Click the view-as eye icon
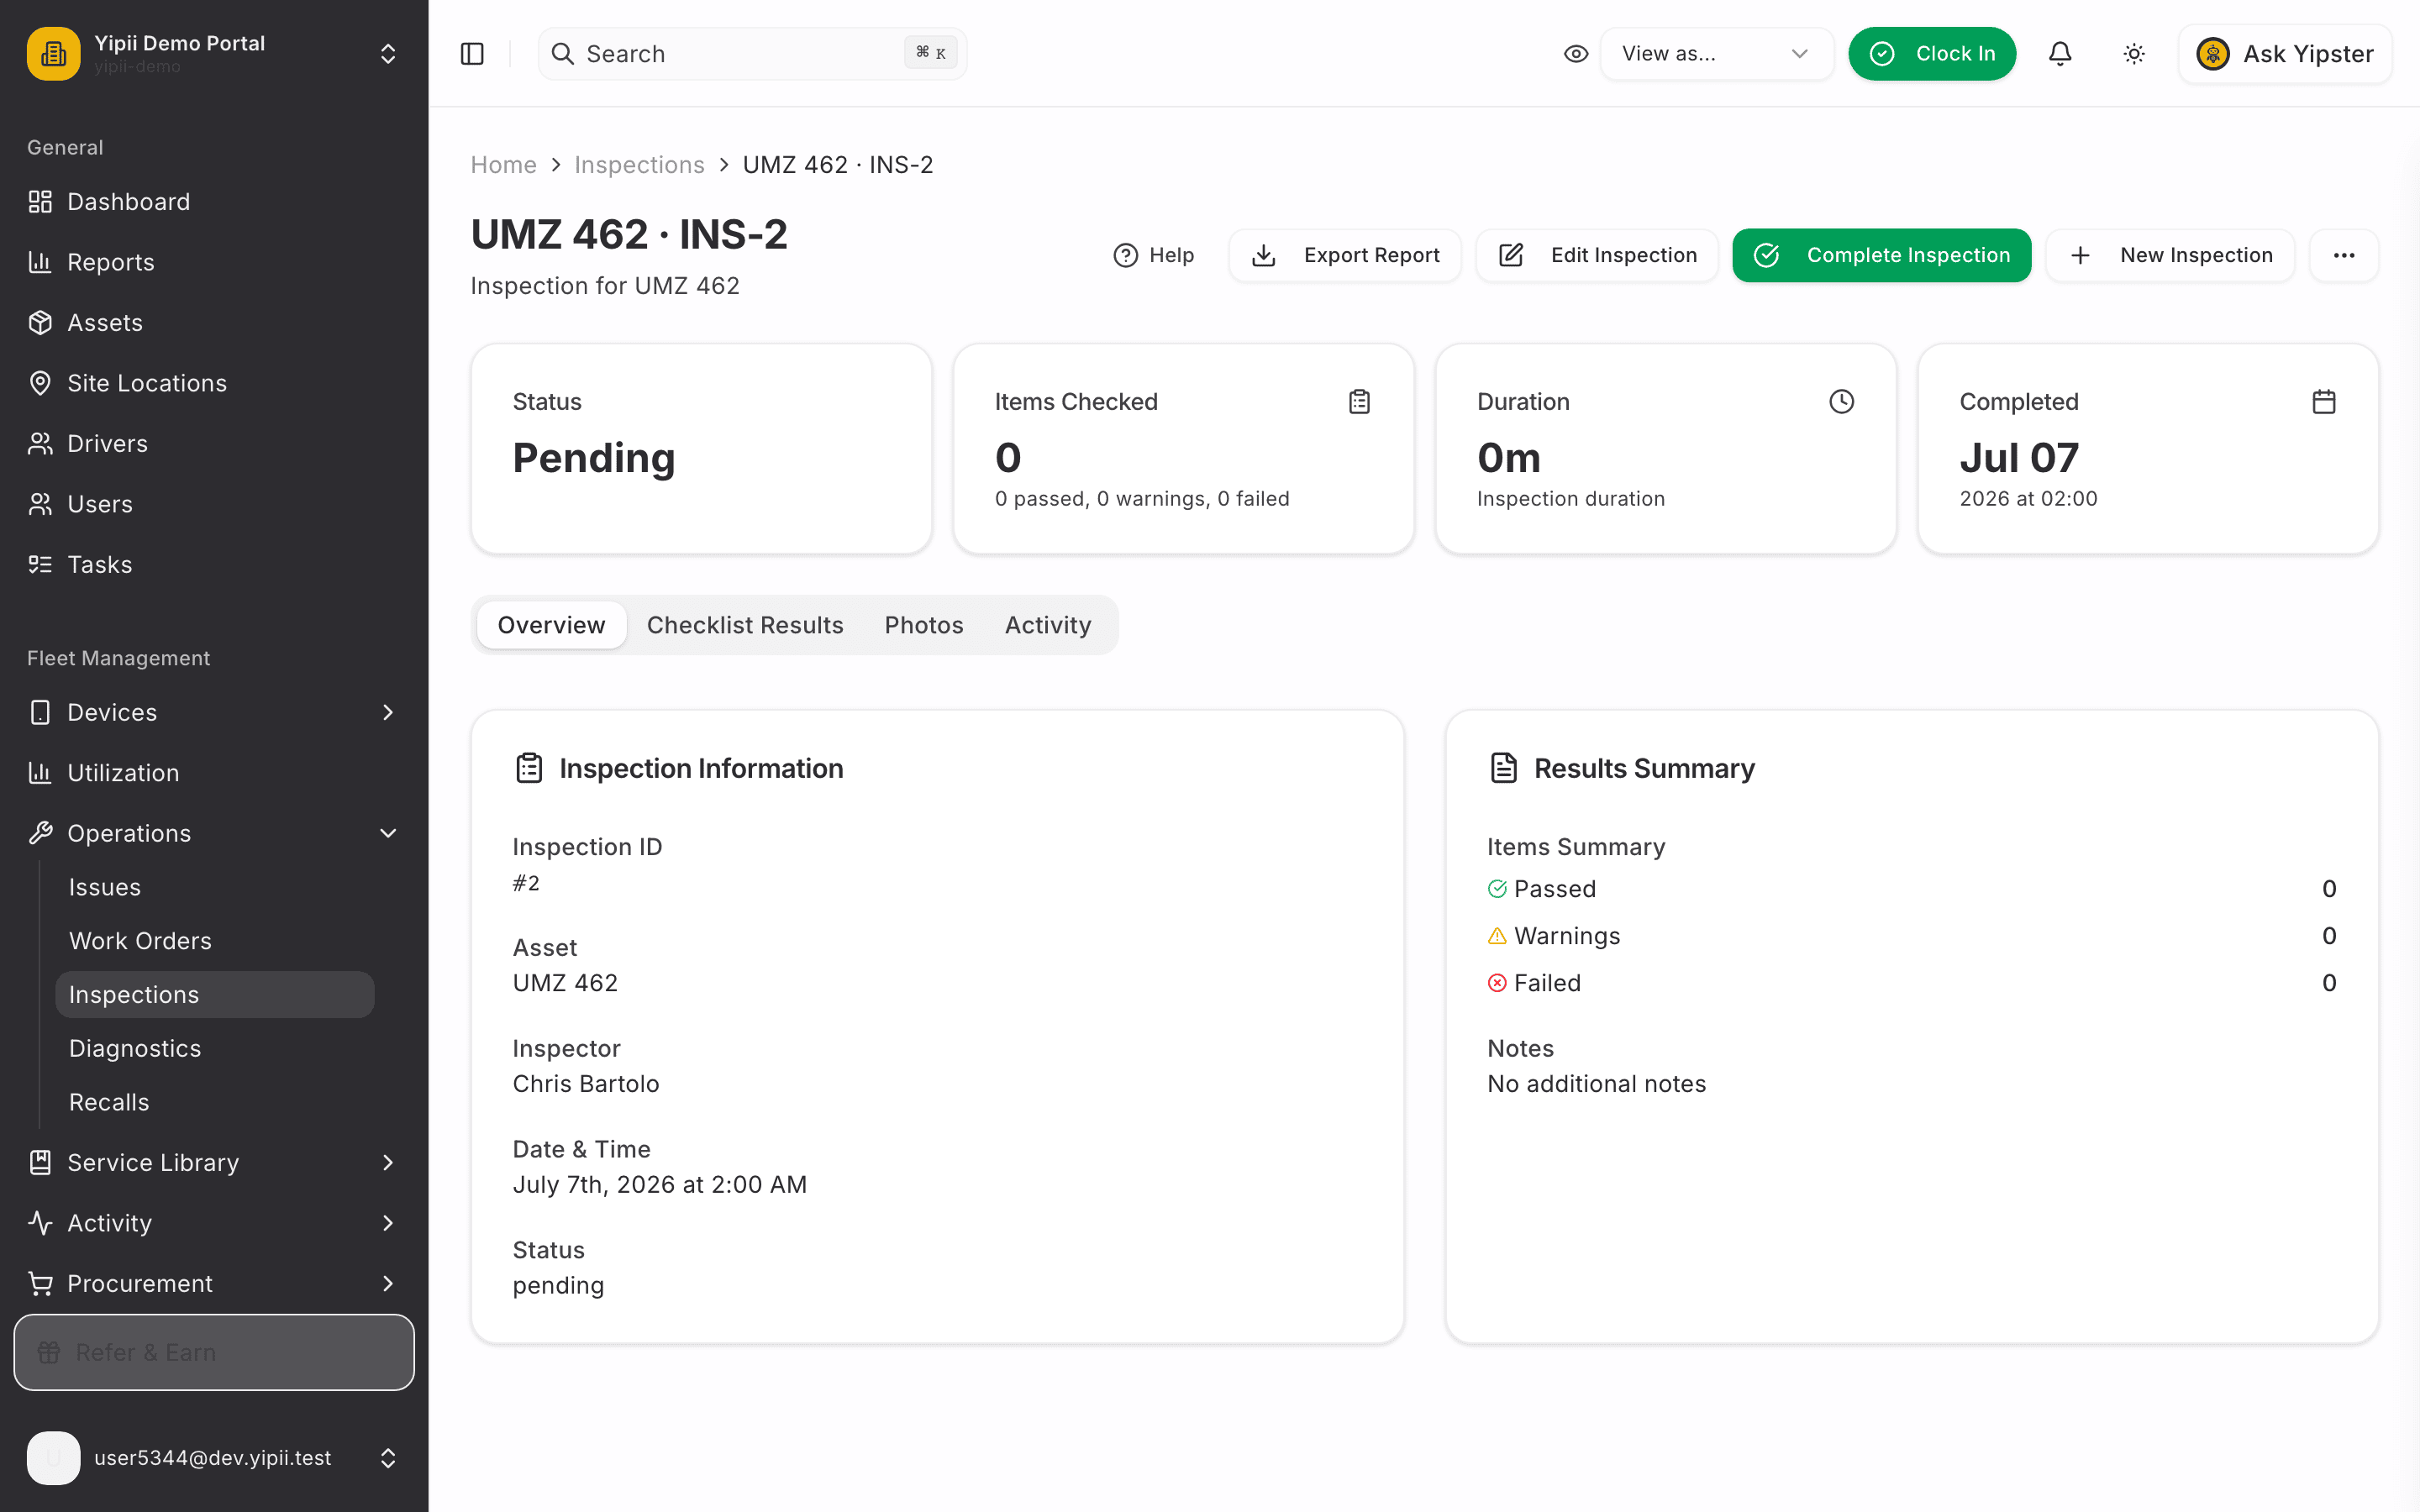 (x=1576, y=54)
